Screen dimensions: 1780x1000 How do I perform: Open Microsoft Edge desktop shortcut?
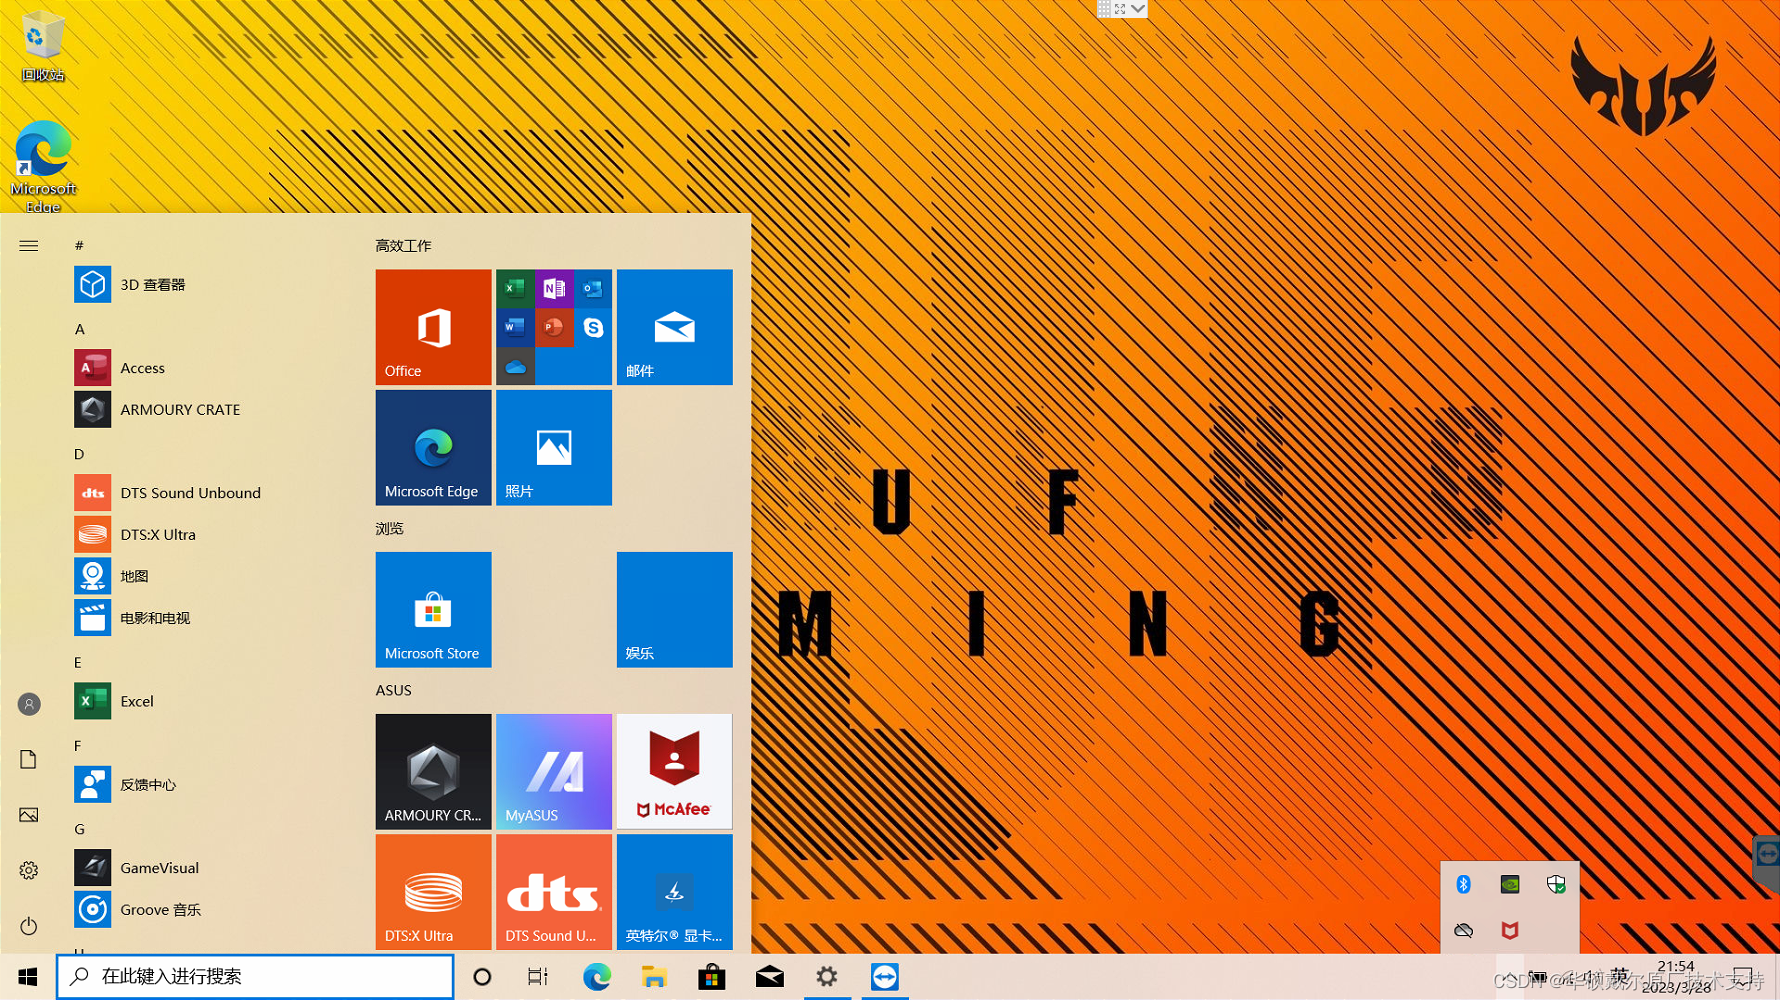[43, 166]
